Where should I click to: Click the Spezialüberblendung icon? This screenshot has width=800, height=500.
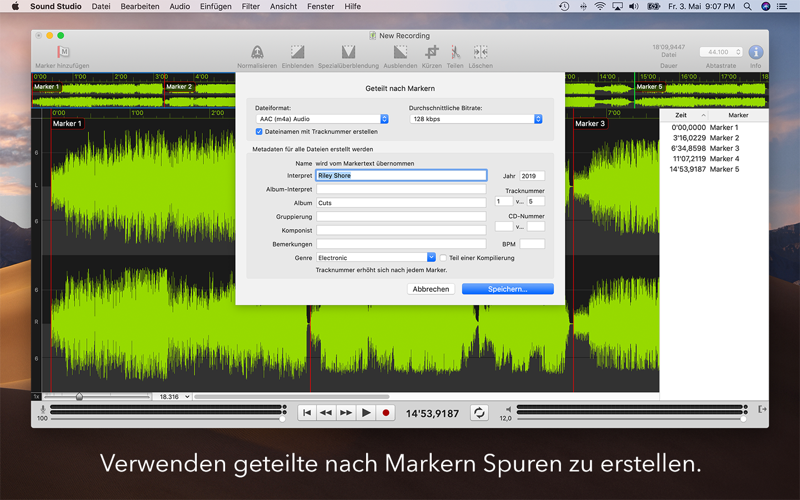pyautogui.click(x=348, y=52)
